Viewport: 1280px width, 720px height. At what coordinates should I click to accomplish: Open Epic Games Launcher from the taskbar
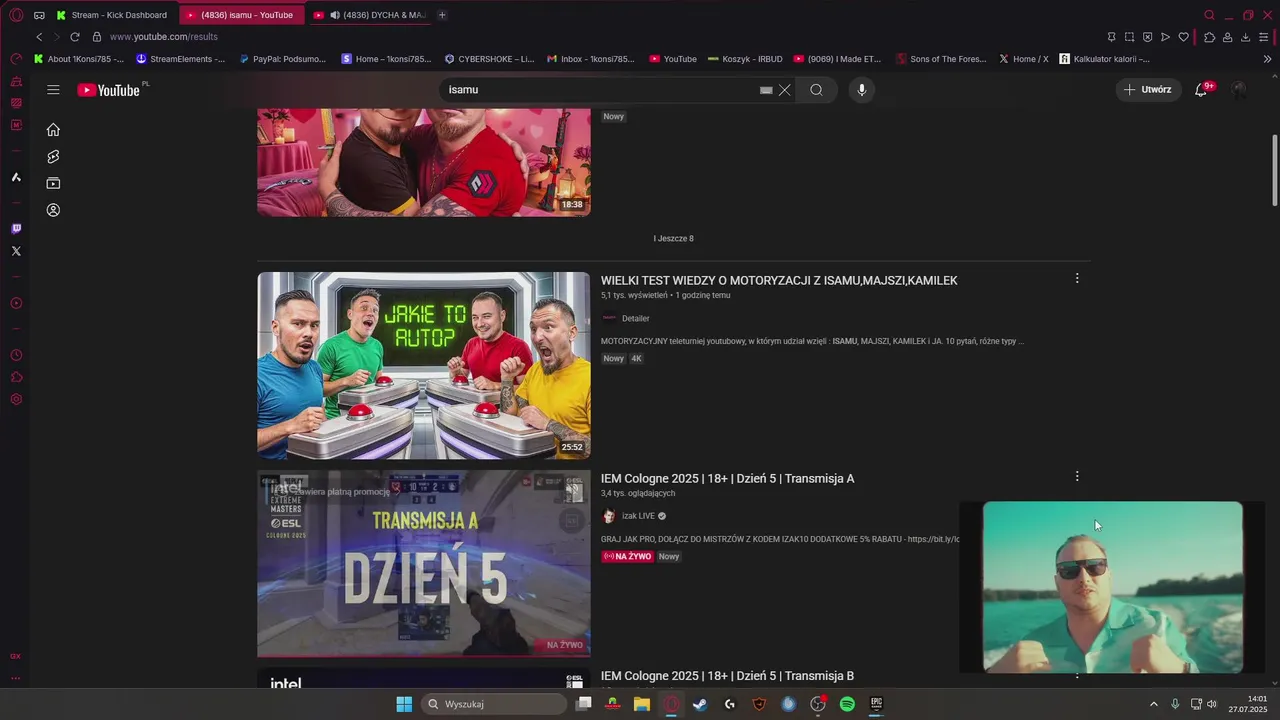click(x=876, y=704)
